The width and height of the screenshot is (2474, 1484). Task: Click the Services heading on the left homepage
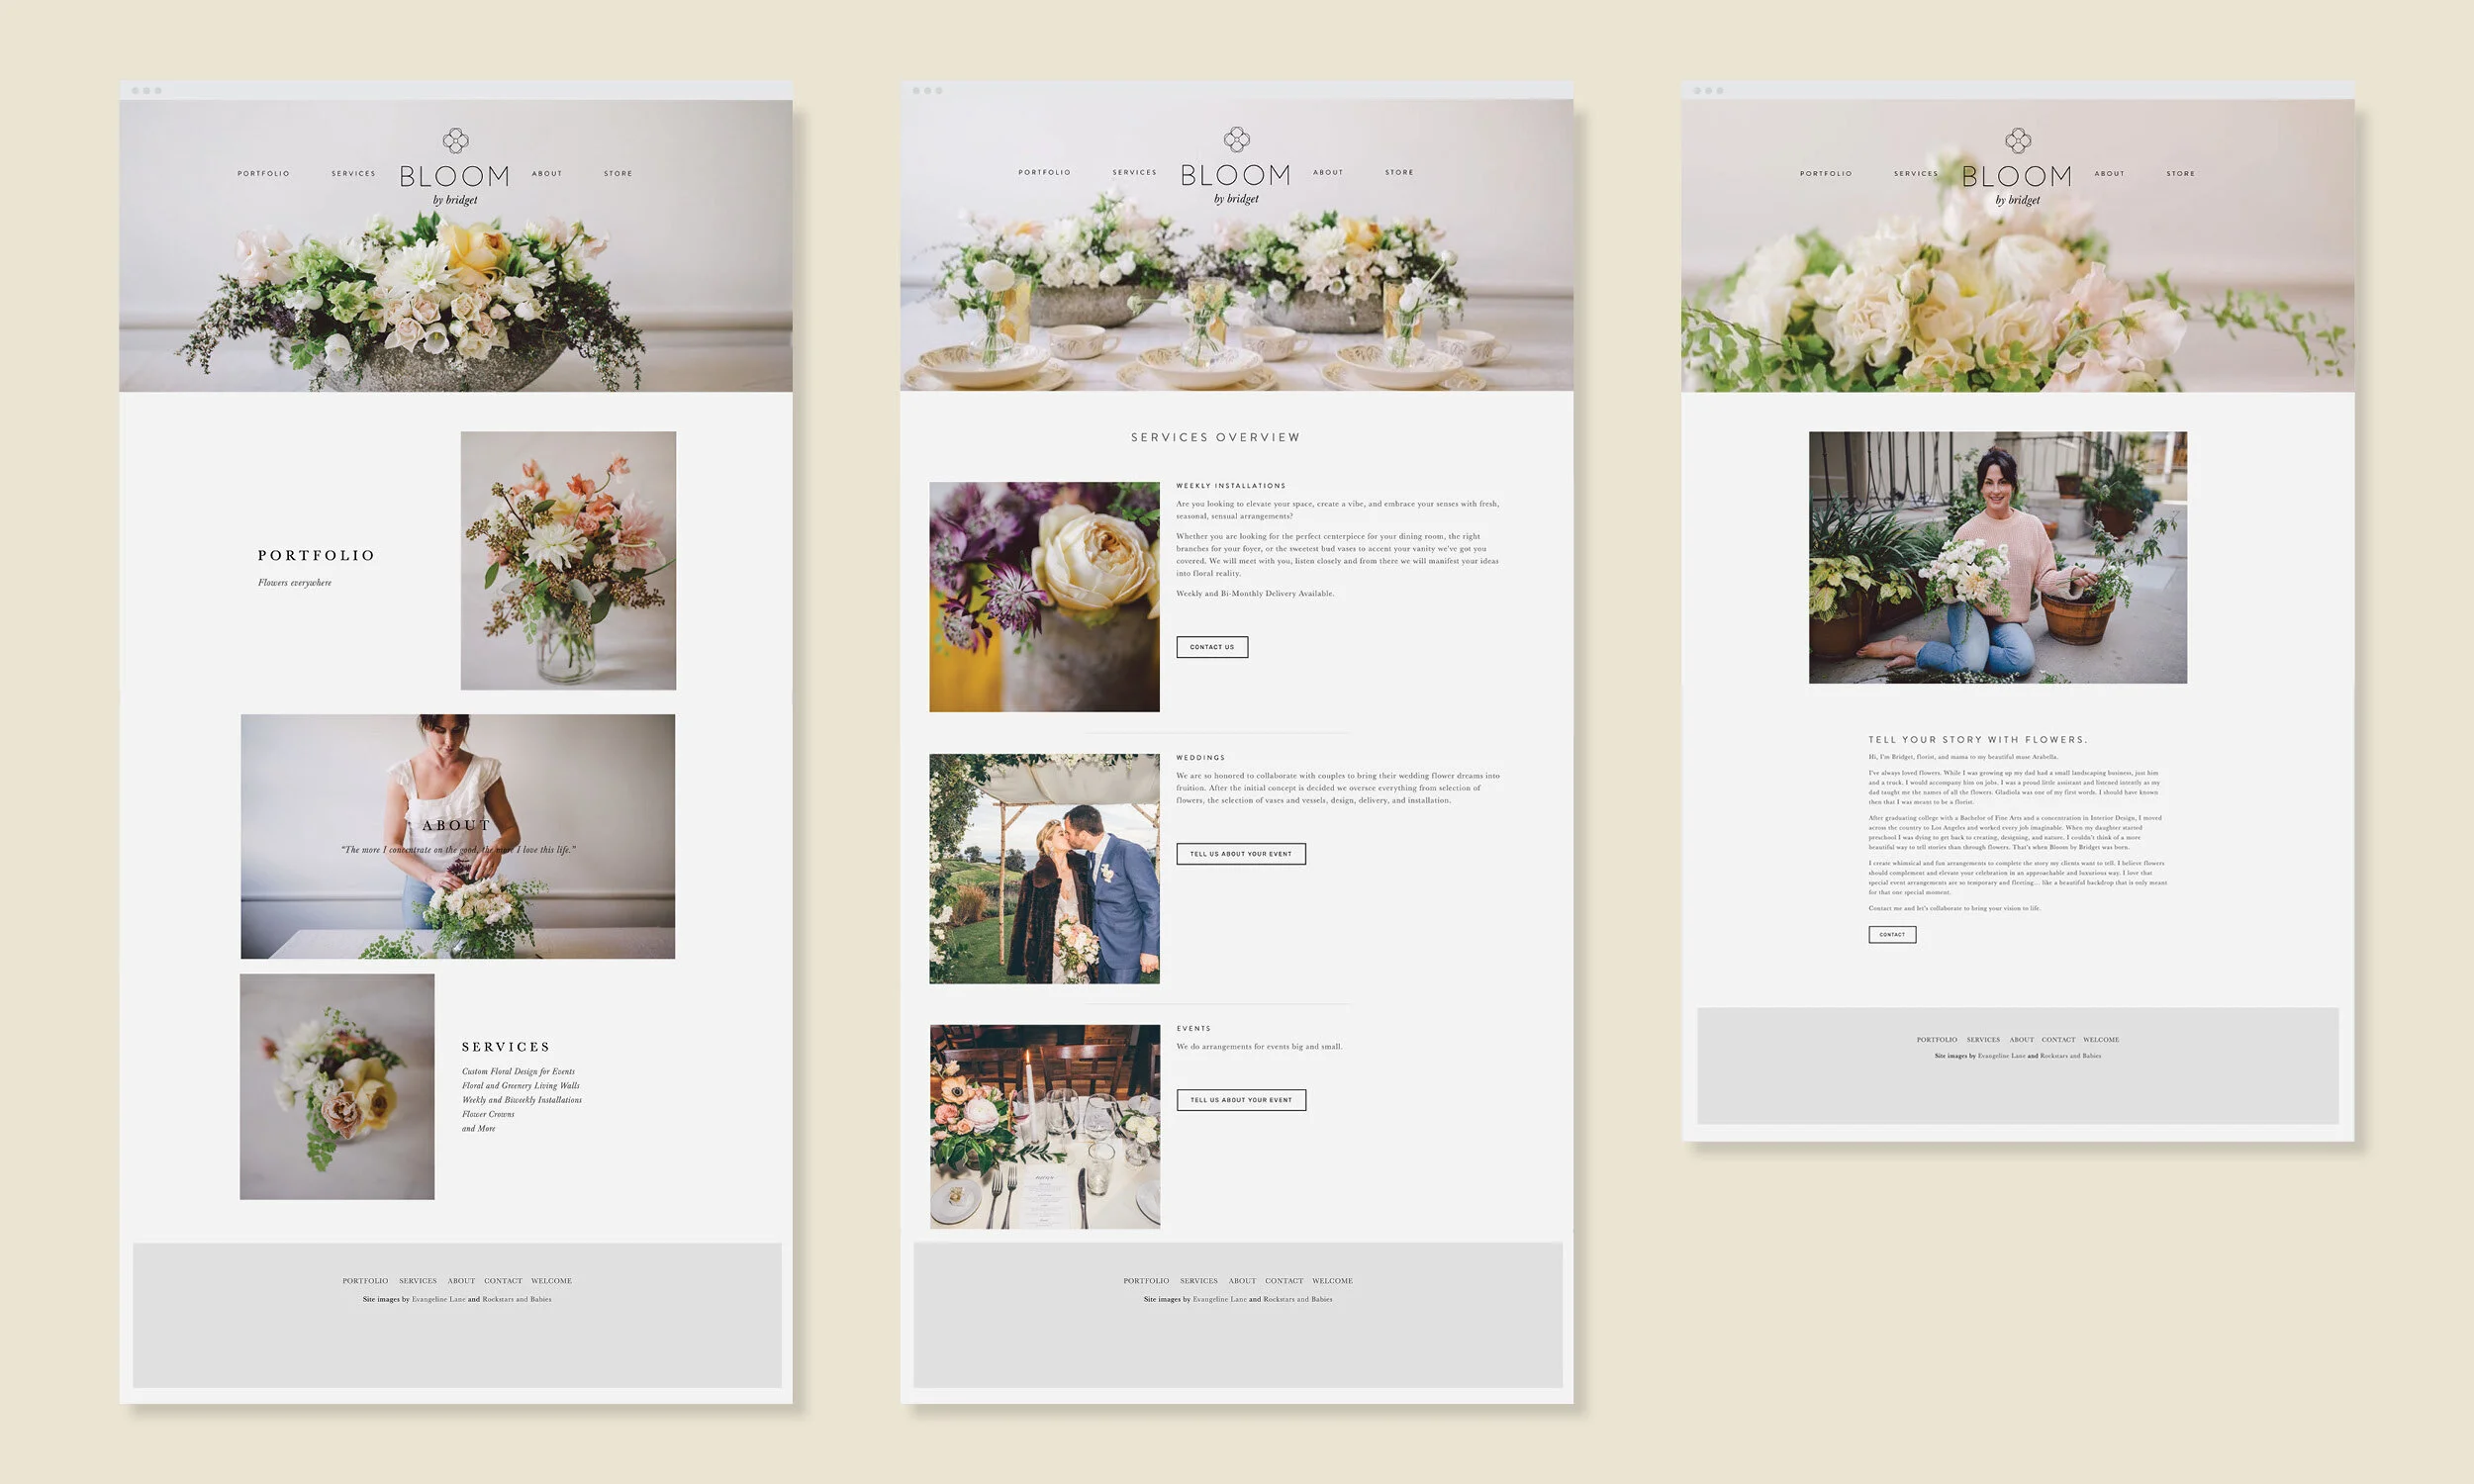point(505,1047)
